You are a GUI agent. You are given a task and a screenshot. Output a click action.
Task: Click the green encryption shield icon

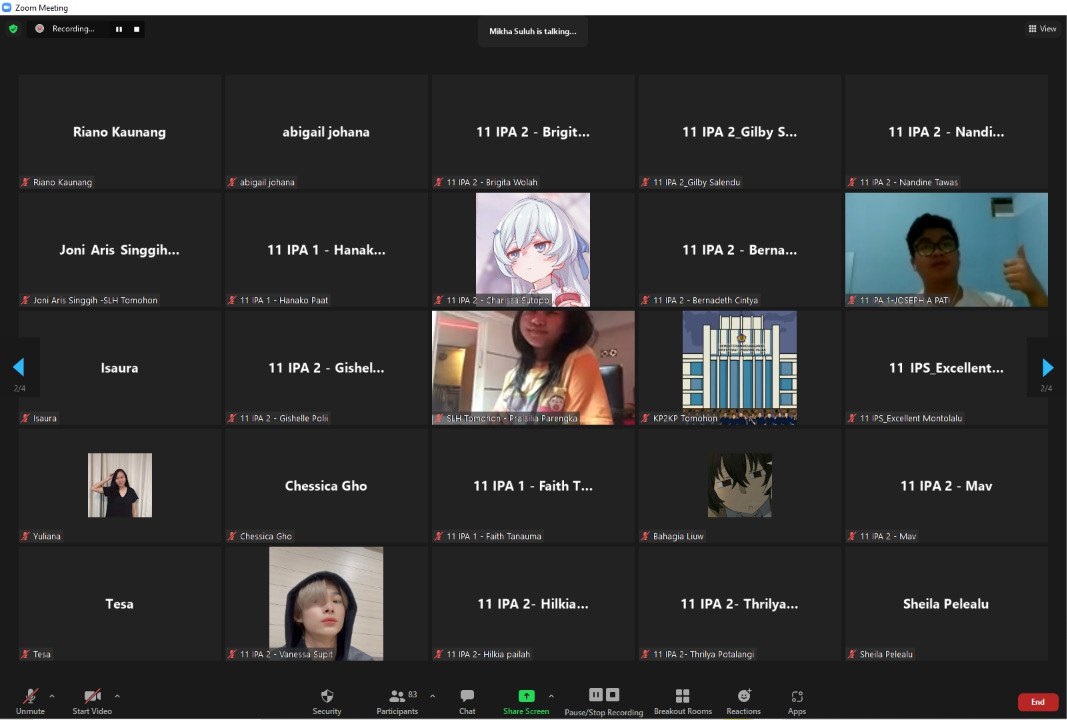13,29
